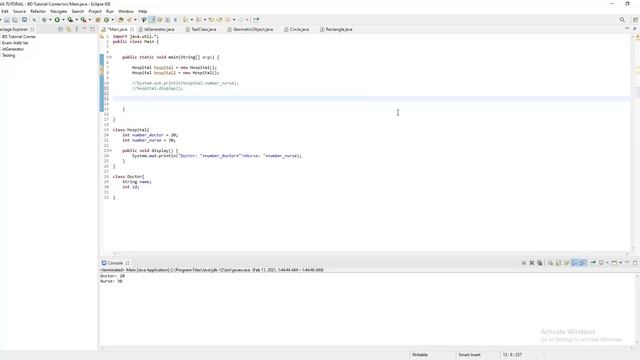Screen dimensions: 640x360
Task: Remove All Terminated Launches icon
Action: click(540, 263)
